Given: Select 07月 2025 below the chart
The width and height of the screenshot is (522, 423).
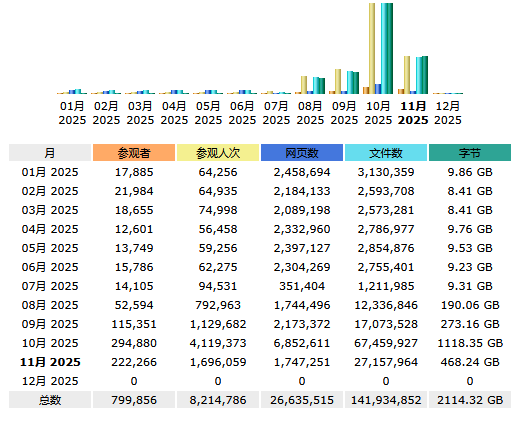Looking at the screenshot, I should 276,113.
